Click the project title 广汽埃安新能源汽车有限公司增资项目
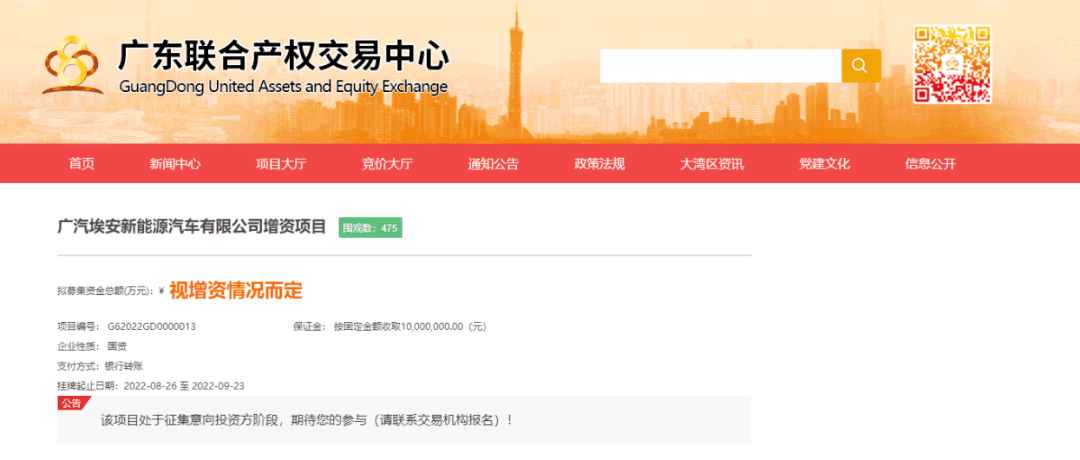This screenshot has width=1080, height=460. click(x=191, y=227)
